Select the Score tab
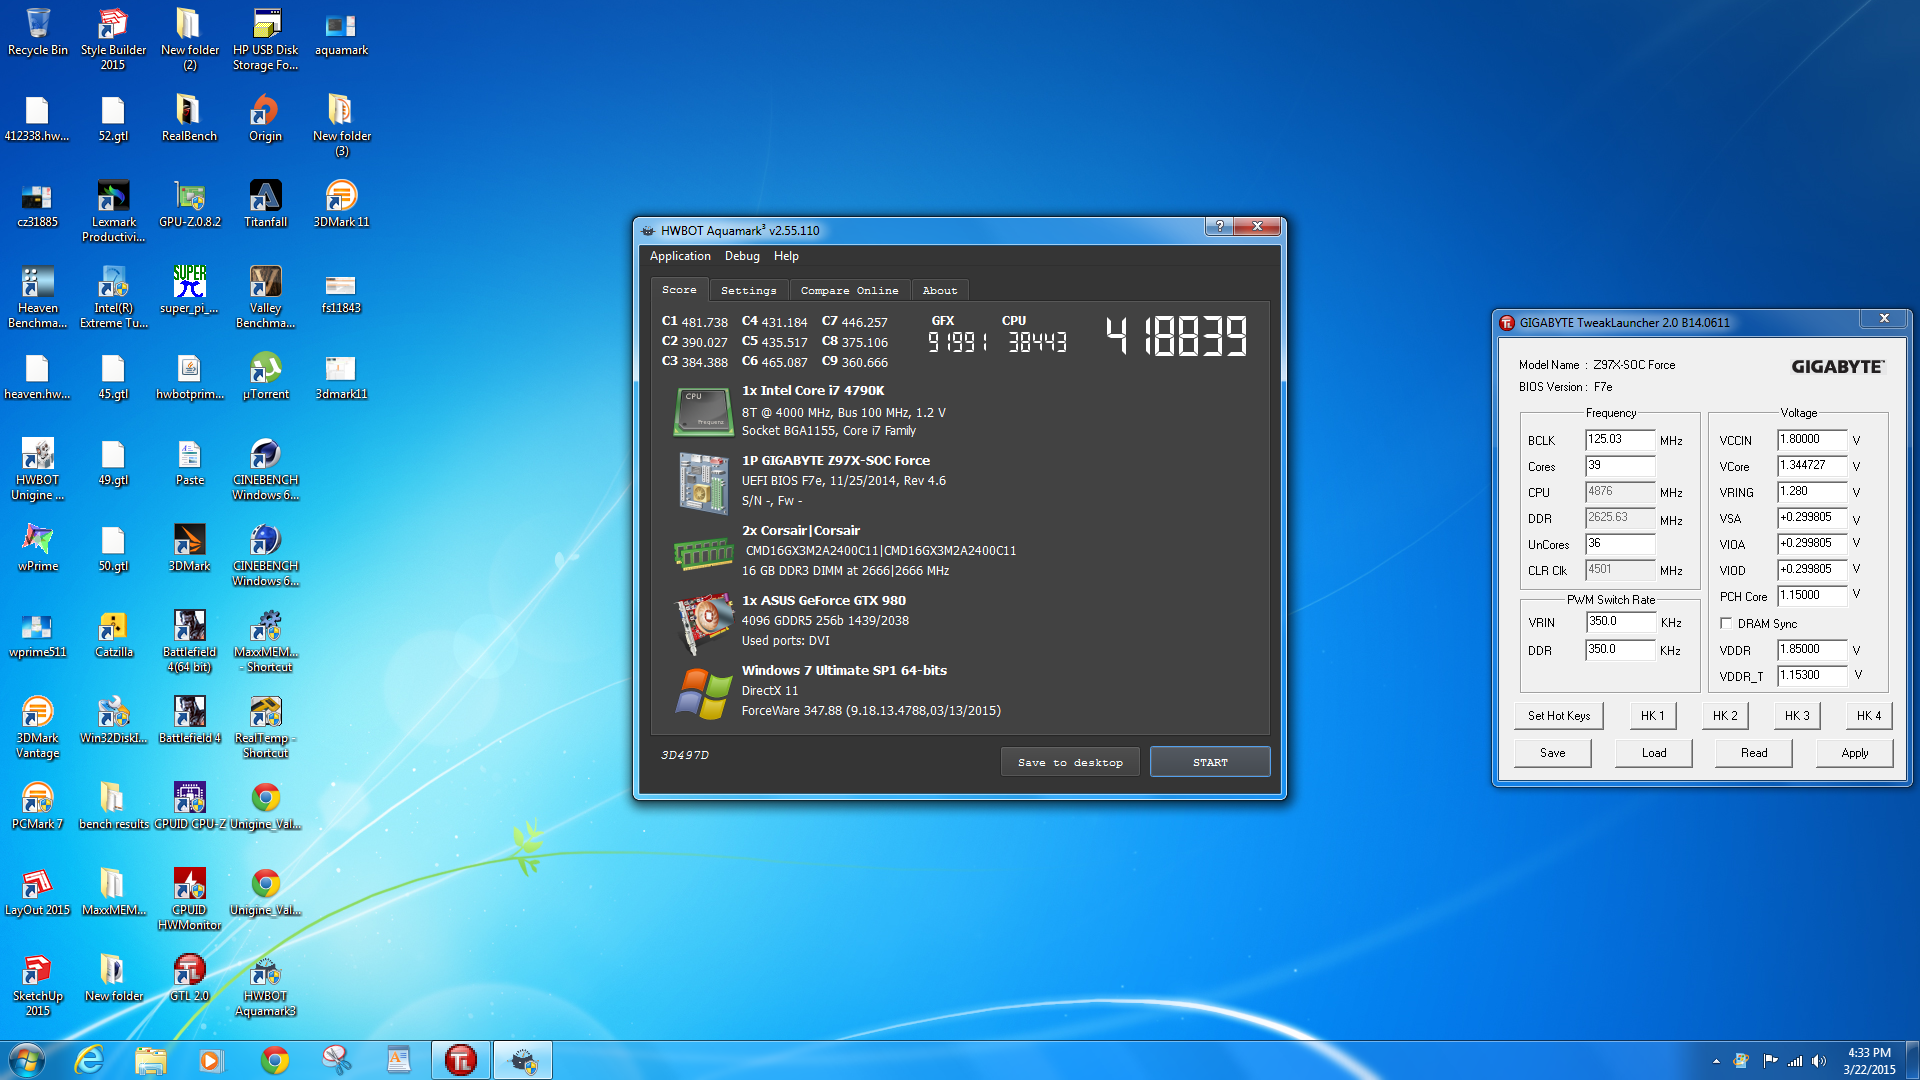 click(x=679, y=289)
